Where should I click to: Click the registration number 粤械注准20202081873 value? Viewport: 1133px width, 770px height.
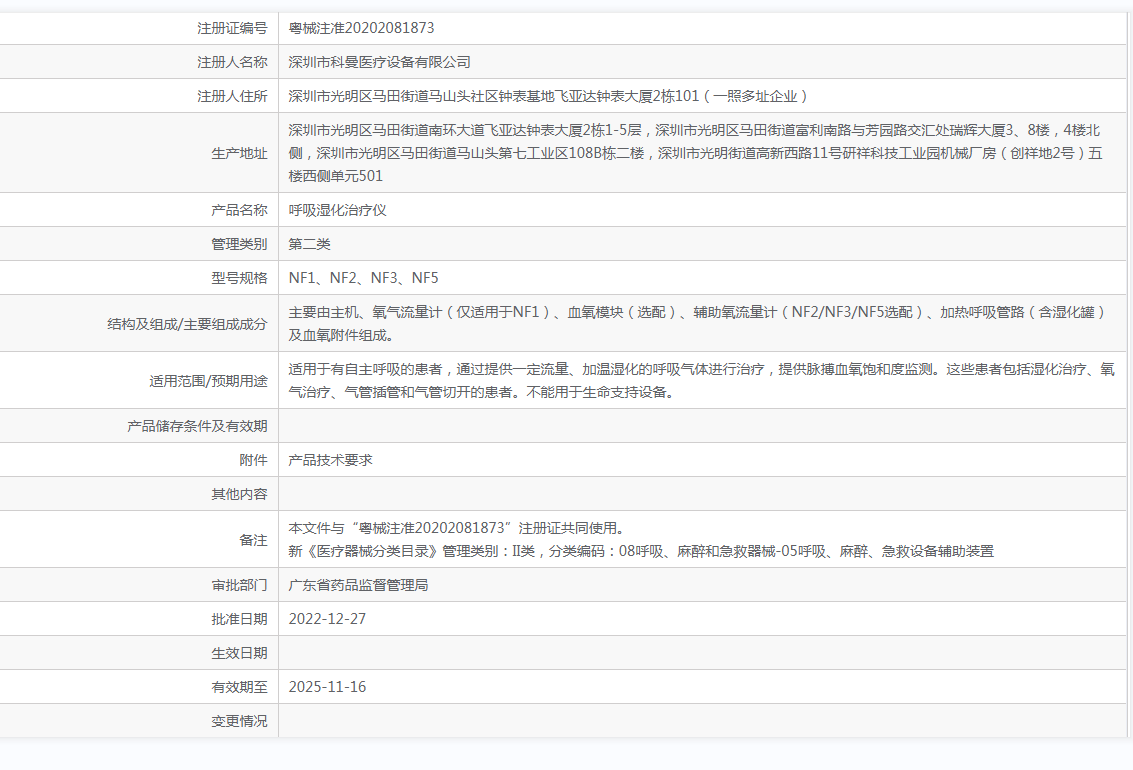(361, 28)
